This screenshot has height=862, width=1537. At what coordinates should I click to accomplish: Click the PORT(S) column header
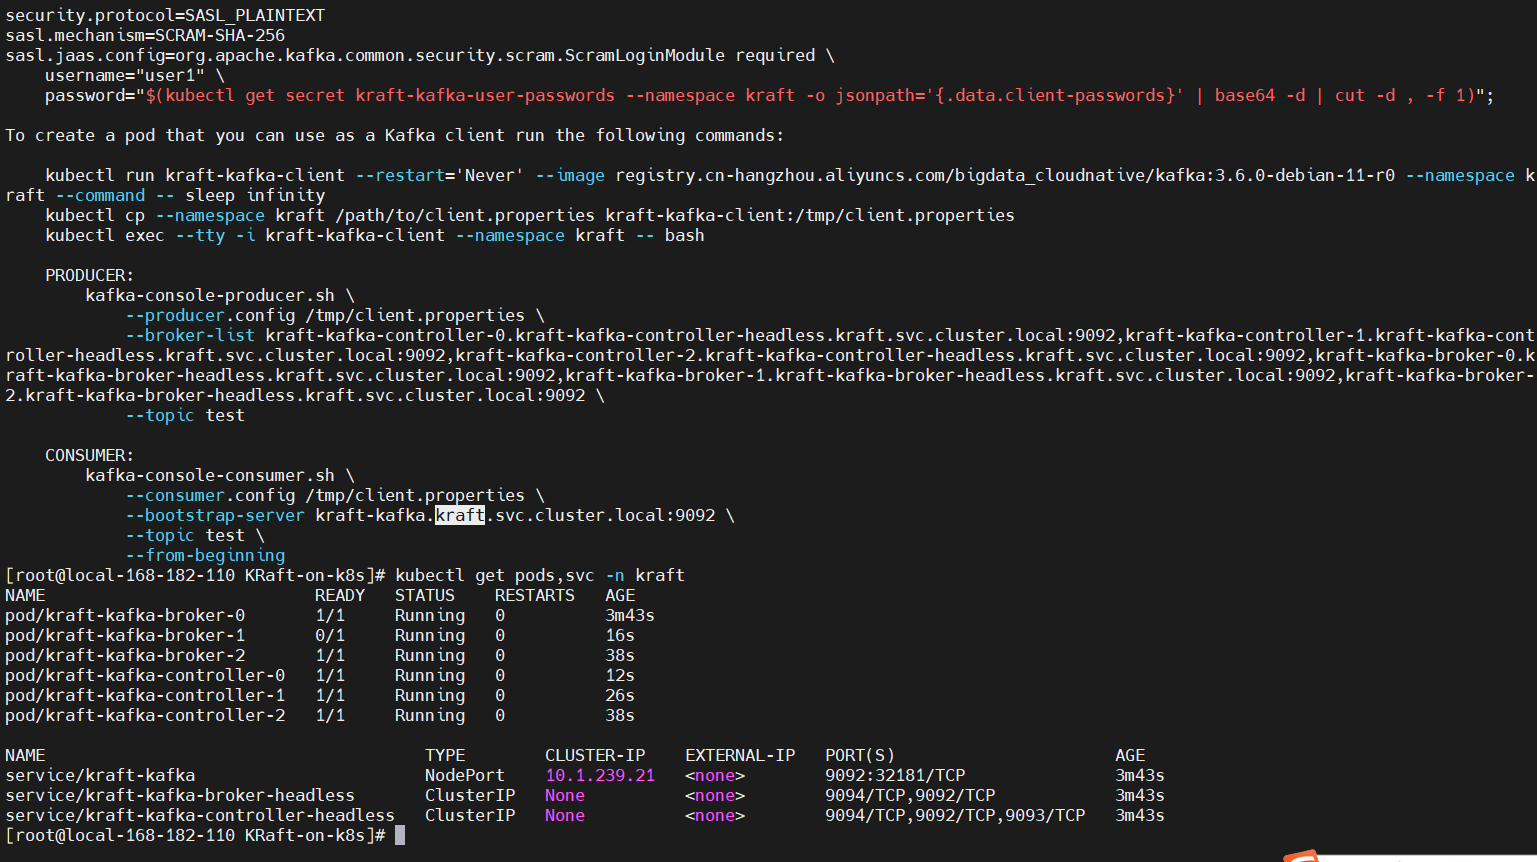point(860,756)
